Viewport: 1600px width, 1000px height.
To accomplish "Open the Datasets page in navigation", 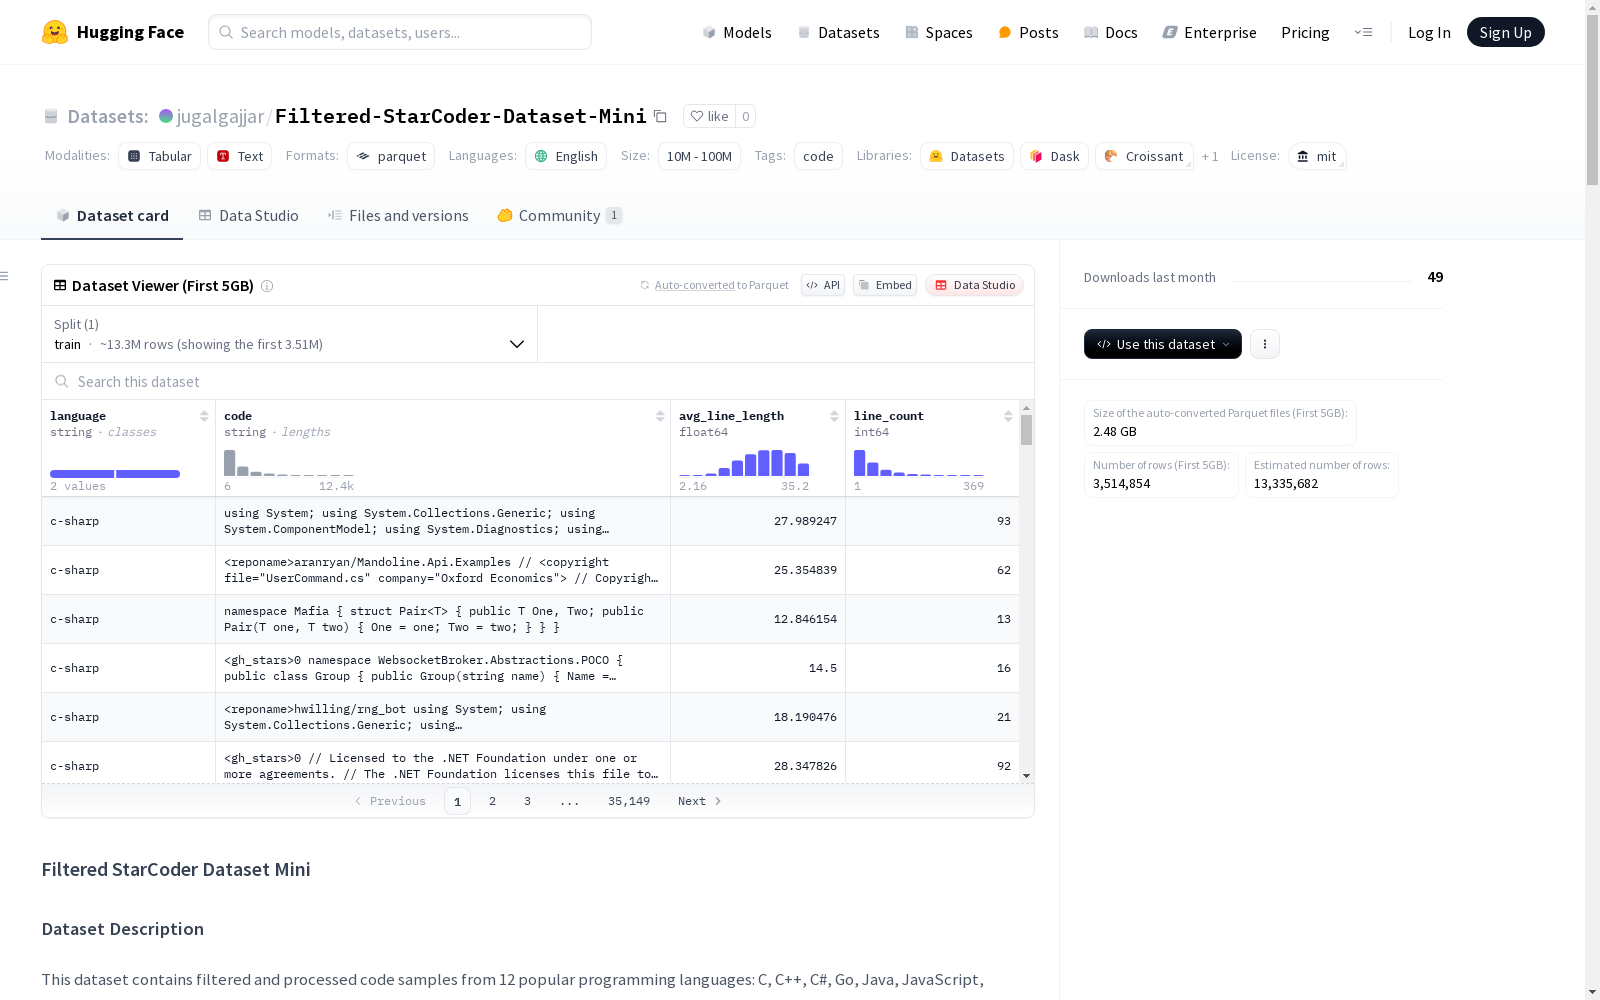I will click(838, 32).
